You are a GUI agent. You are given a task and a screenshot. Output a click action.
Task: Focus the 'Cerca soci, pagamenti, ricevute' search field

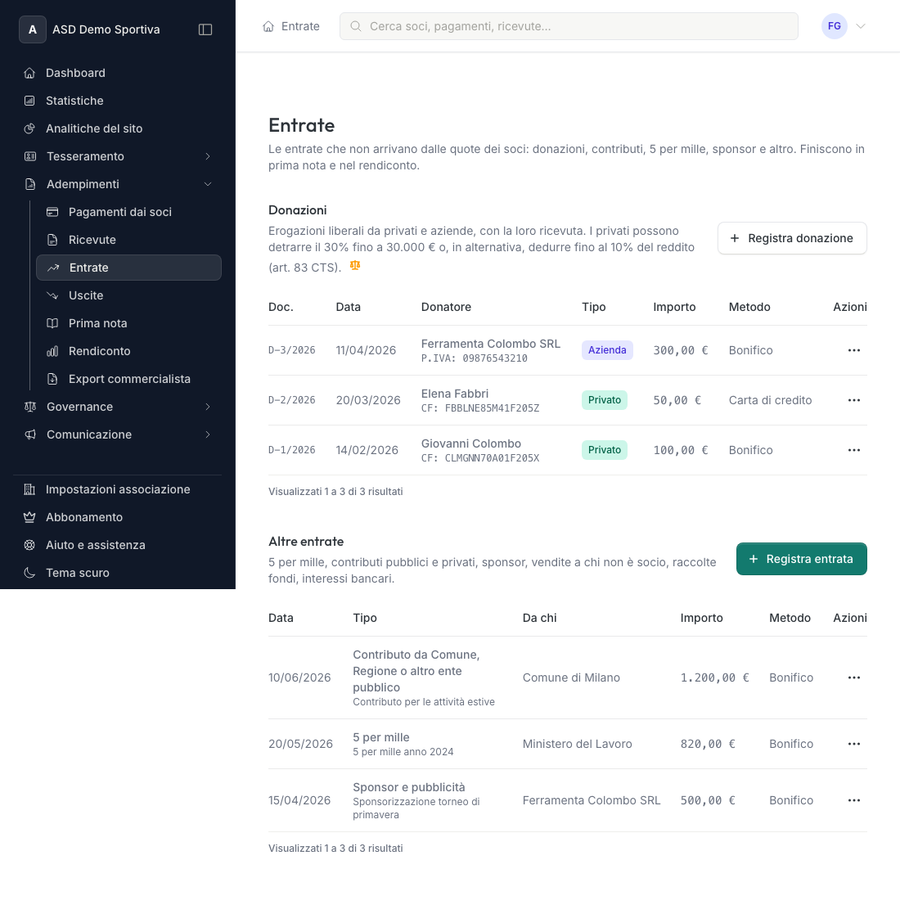tap(569, 26)
